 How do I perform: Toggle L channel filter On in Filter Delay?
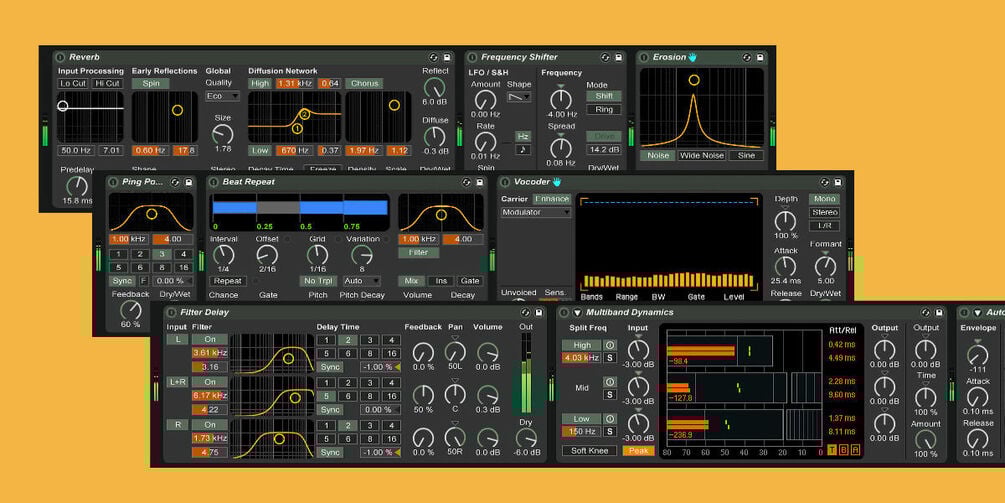pos(210,340)
